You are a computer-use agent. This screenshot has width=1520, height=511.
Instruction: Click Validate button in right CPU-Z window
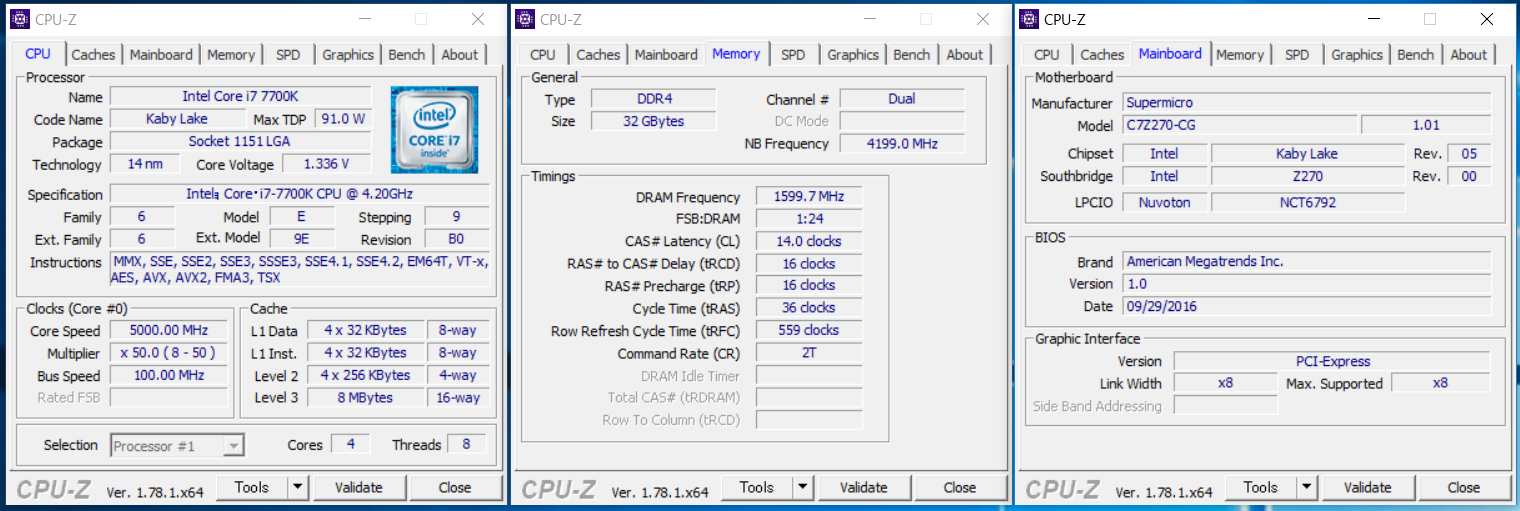pyautogui.click(x=1368, y=488)
